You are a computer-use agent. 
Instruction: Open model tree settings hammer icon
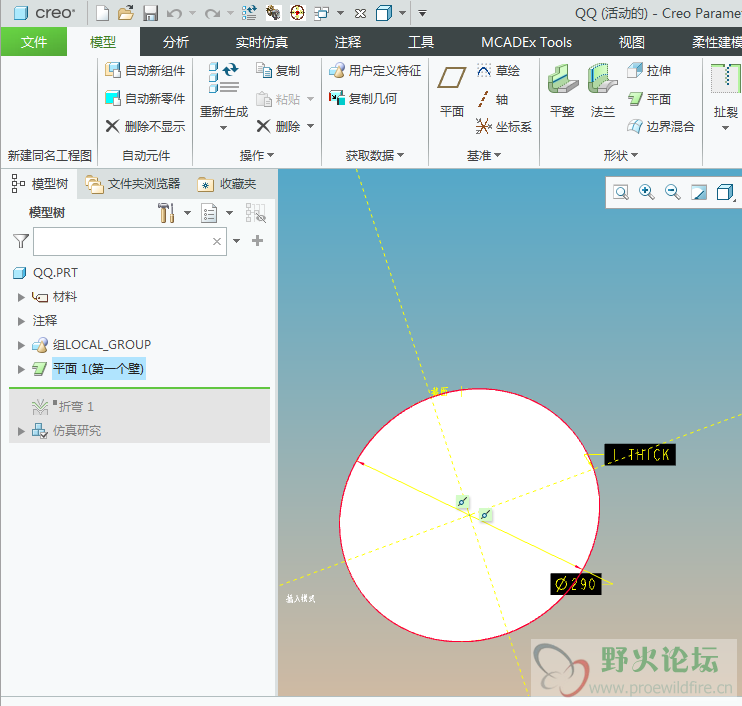(x=166, y=213)
